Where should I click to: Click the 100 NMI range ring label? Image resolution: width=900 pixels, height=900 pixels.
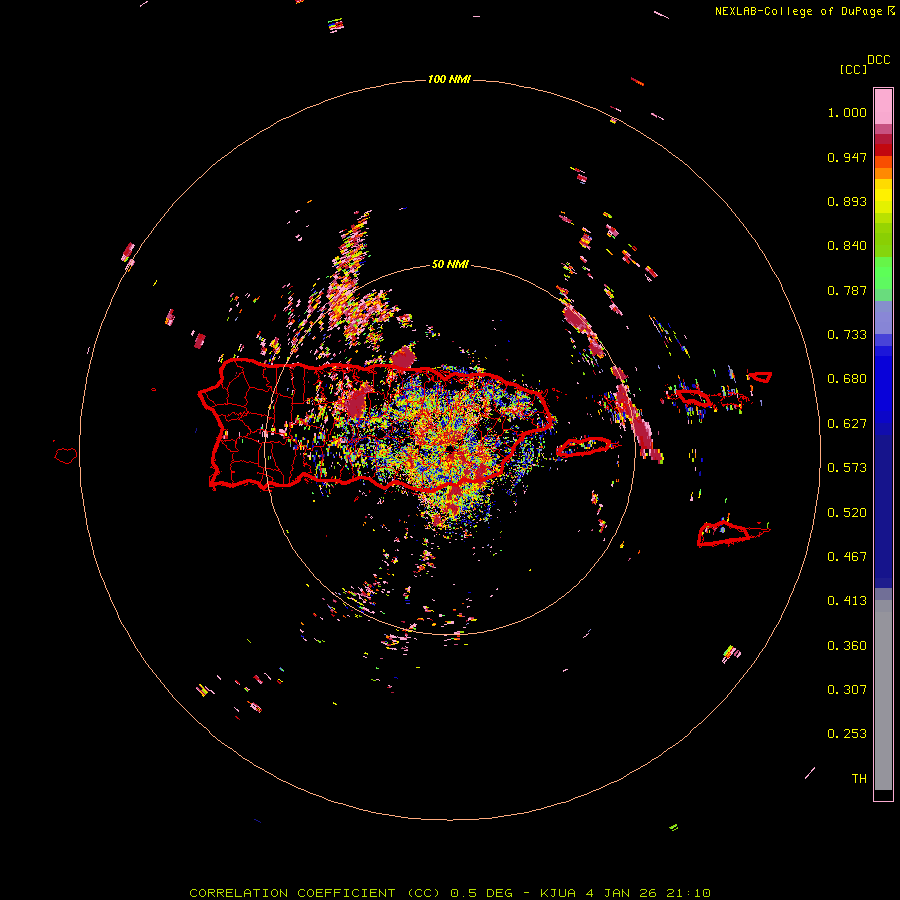[449, 79]
